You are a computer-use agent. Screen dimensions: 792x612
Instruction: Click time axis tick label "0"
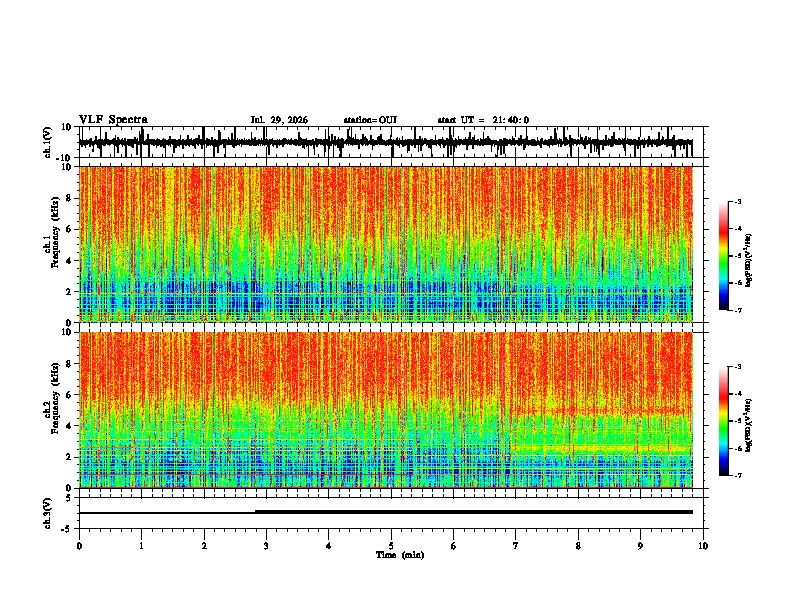tap(79, 546)
